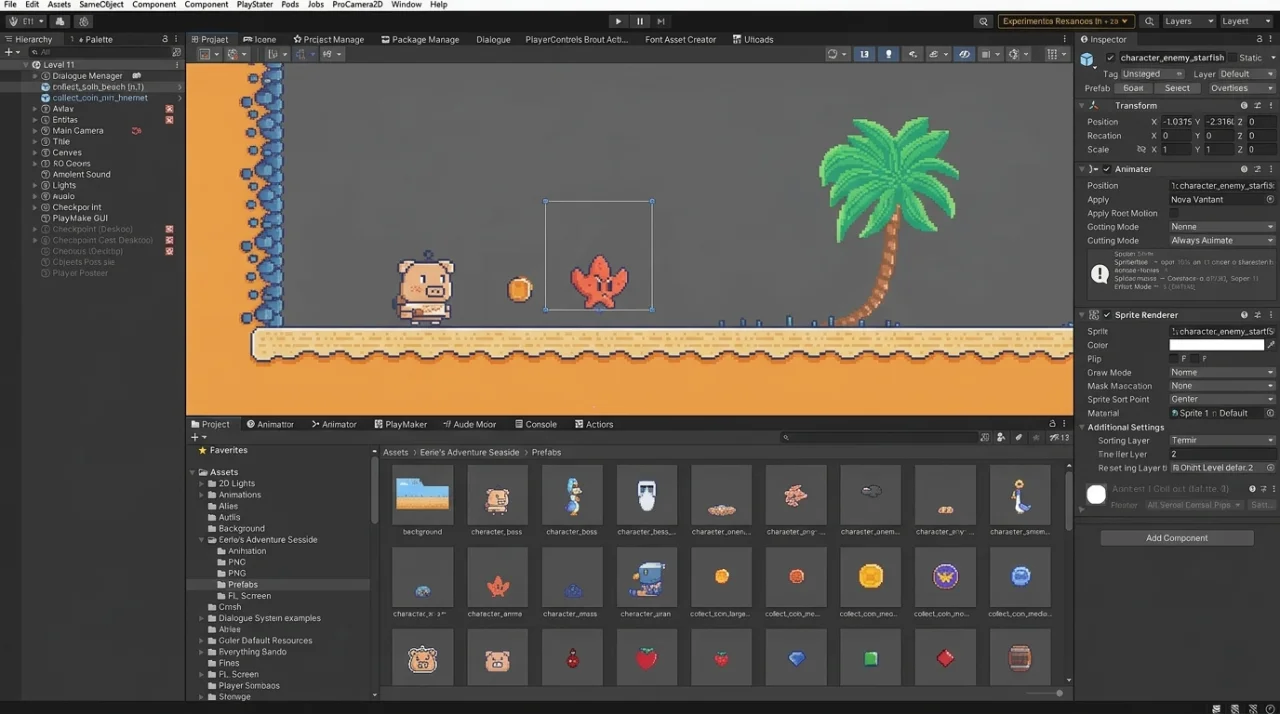The width and height of the screenshot is (1280, 714).
Task: Open the prefab Overrides dropdown
Action: point(1243,88)
